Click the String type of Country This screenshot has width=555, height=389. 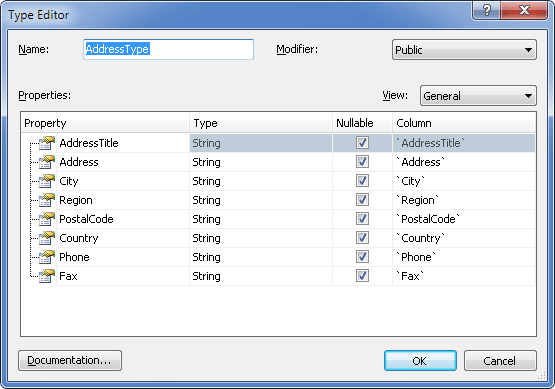tap(261, 238)
